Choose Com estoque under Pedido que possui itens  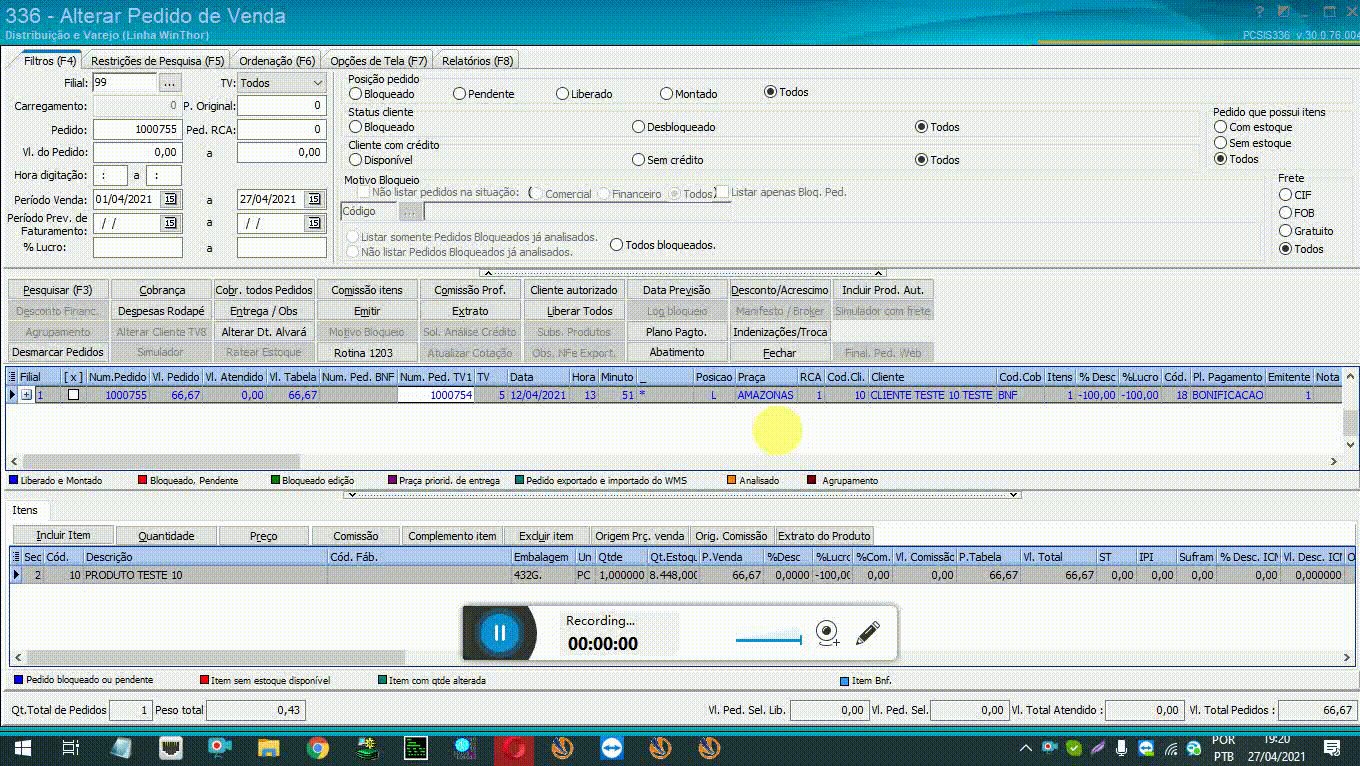click(x=1220, y=127)
